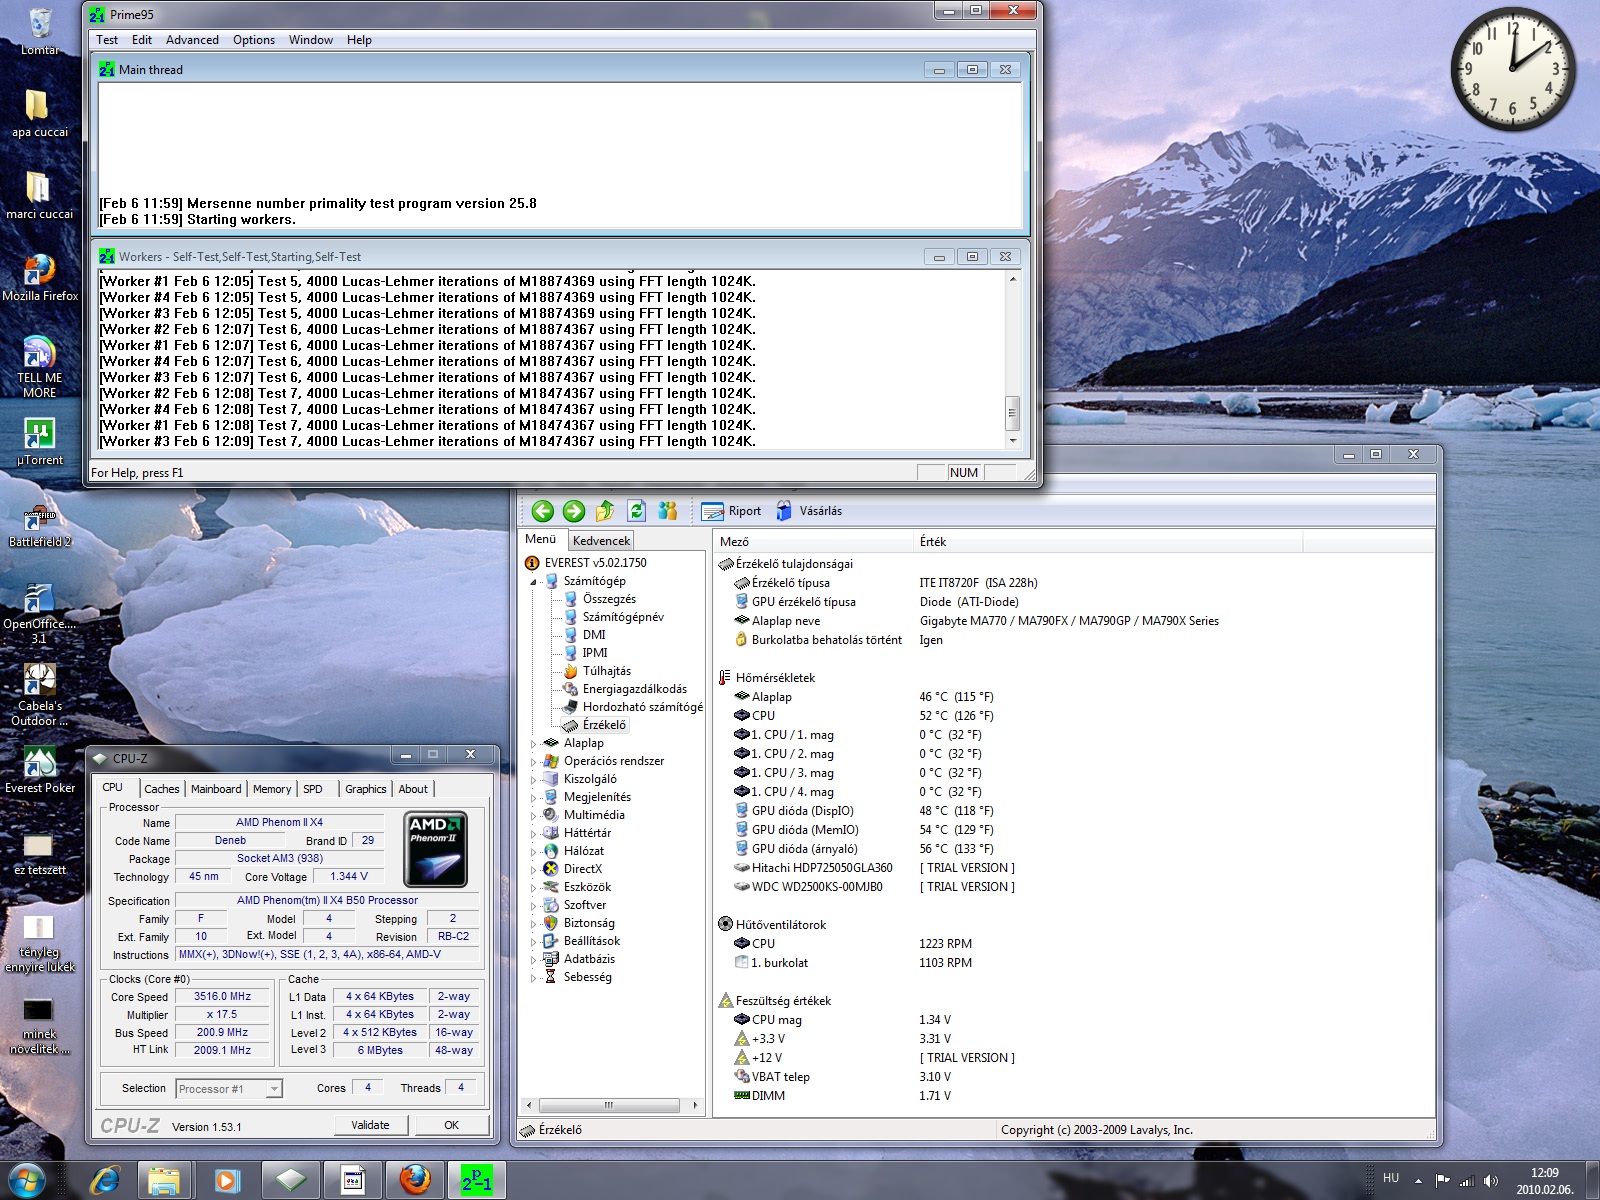Screen dimensions: 1600x1200
Task: Open the Advanced menu in Prime95
Action: 192,40
